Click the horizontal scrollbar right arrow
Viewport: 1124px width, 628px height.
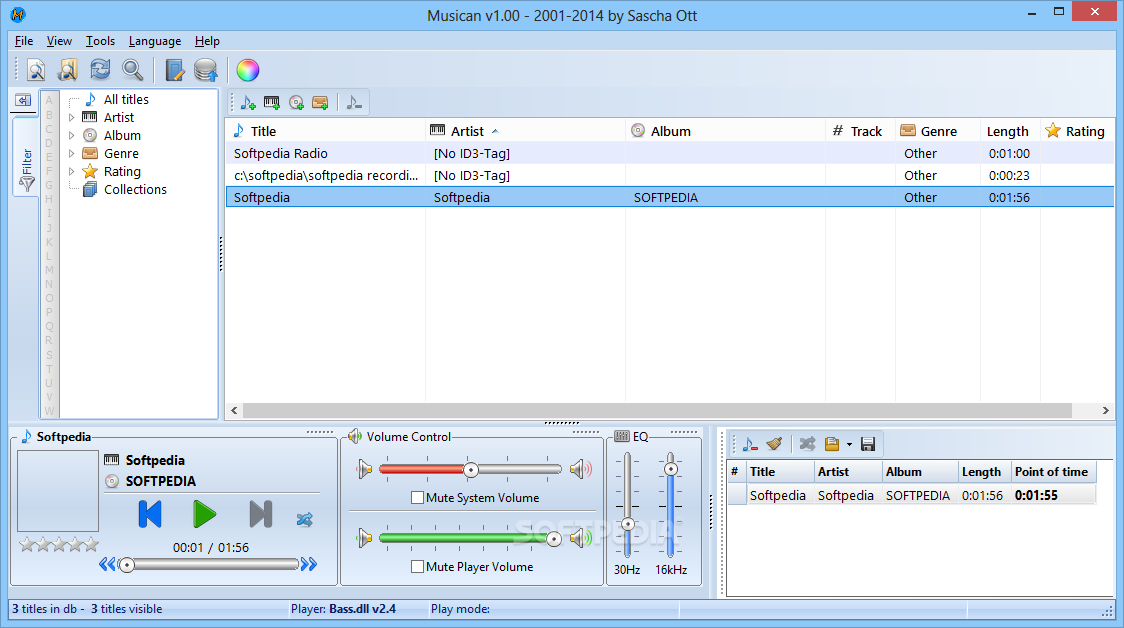pyautogui.click(x=1105, y=410)
